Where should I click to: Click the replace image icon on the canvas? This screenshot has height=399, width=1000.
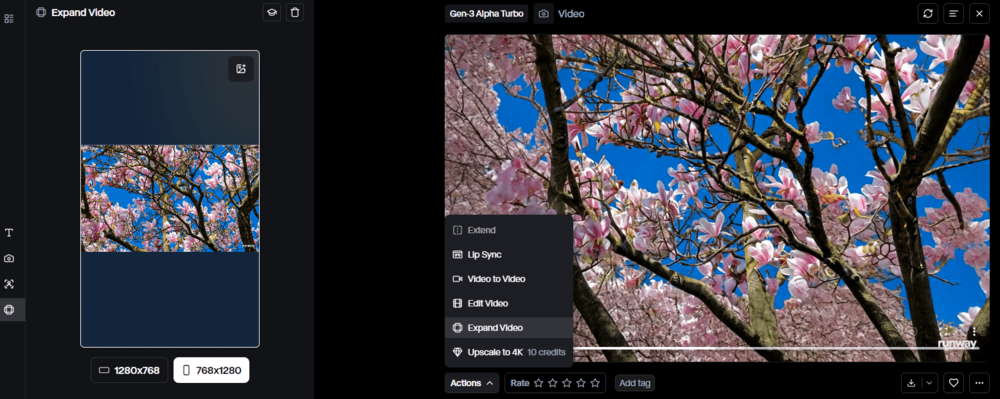(x=241, y=69)
